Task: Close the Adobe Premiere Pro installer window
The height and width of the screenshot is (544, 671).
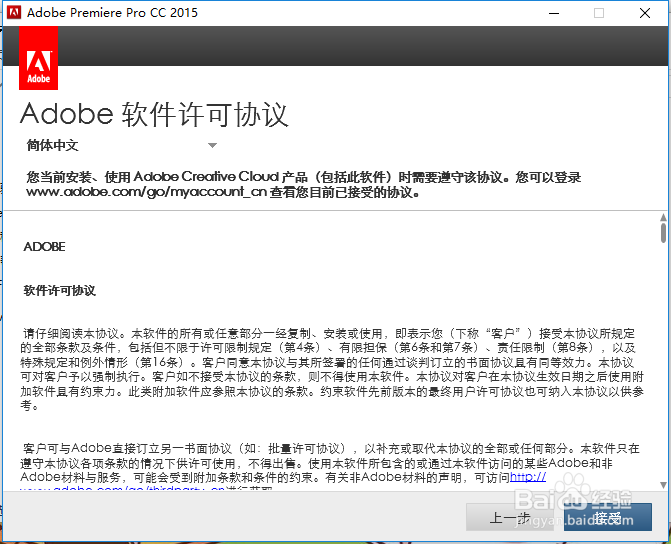Action: (x=645, y=13)
